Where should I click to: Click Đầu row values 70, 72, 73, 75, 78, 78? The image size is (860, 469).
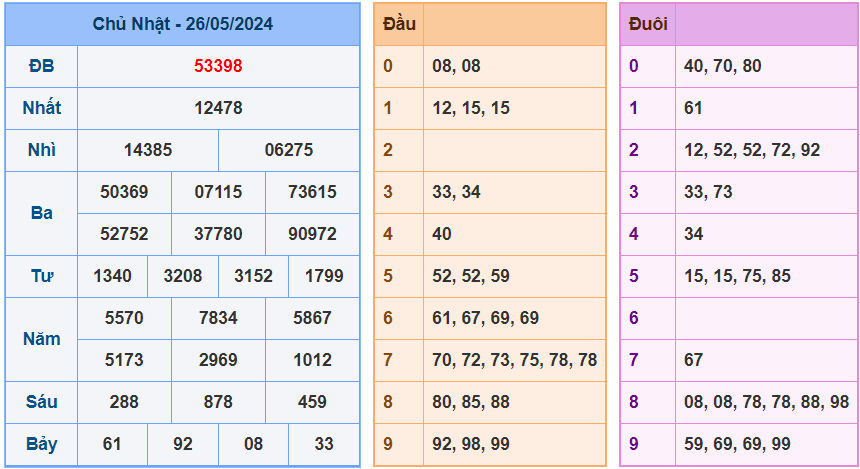pos(514,360)
